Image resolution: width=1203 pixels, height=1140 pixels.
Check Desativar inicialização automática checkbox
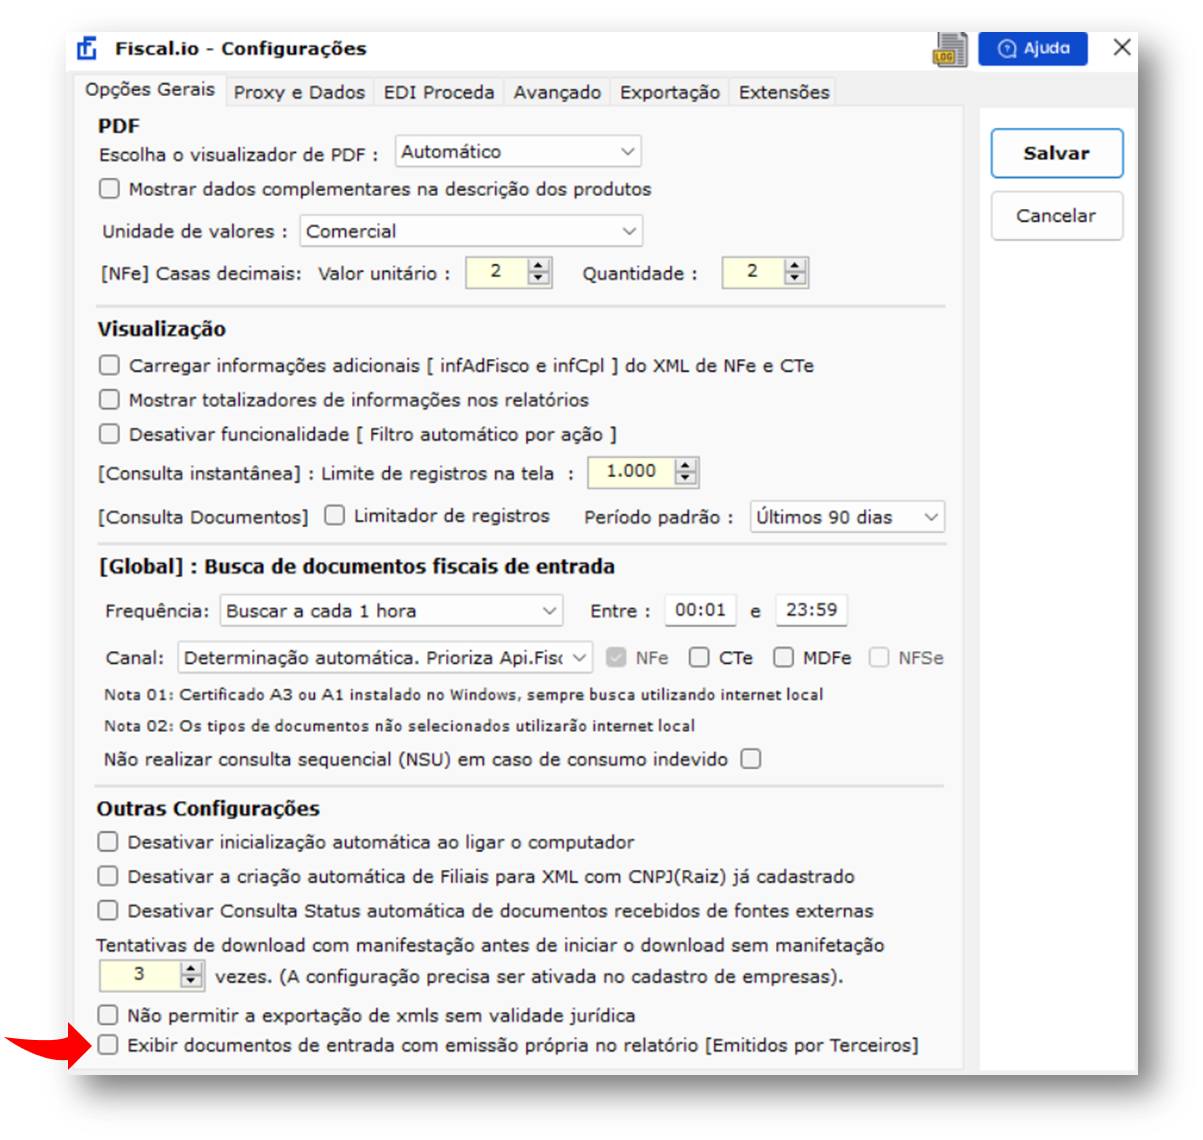coord(108,841)
